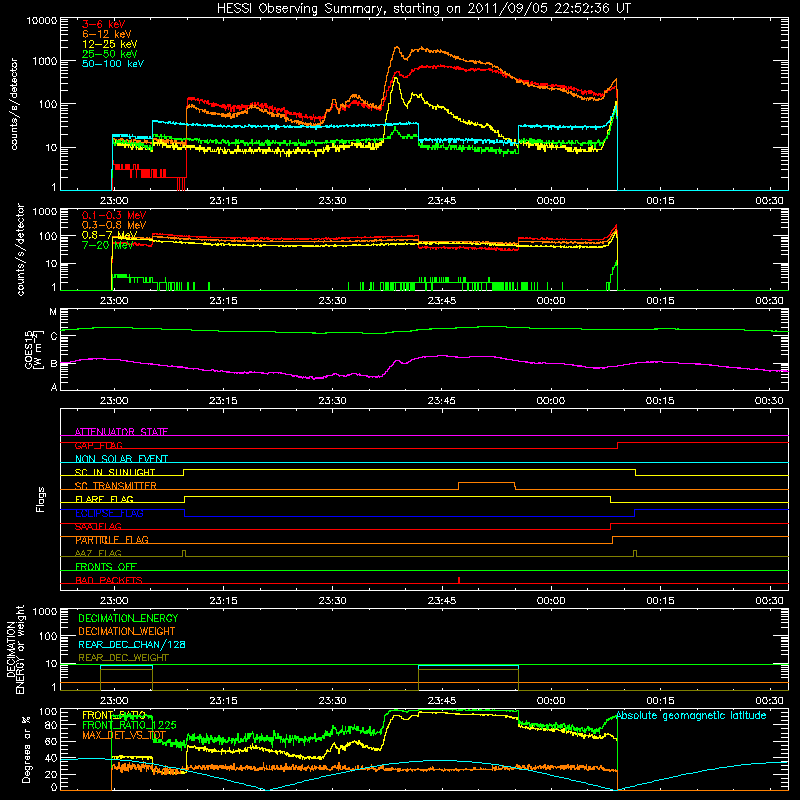Screen dimensions: 800x800
Task: Select the 3-6 keV legend label
Action: (104, 24)
